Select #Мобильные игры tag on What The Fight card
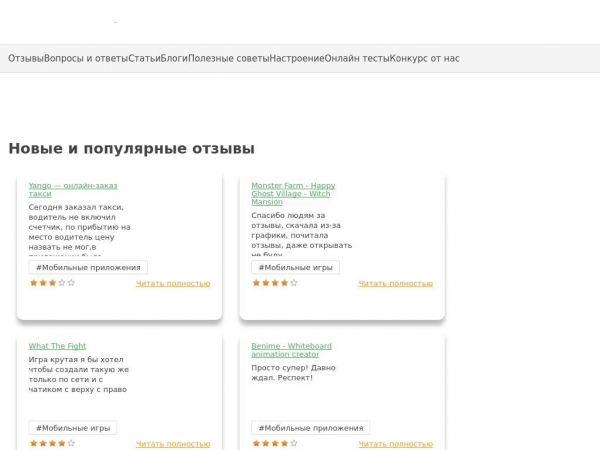 [x=73, y=428]
